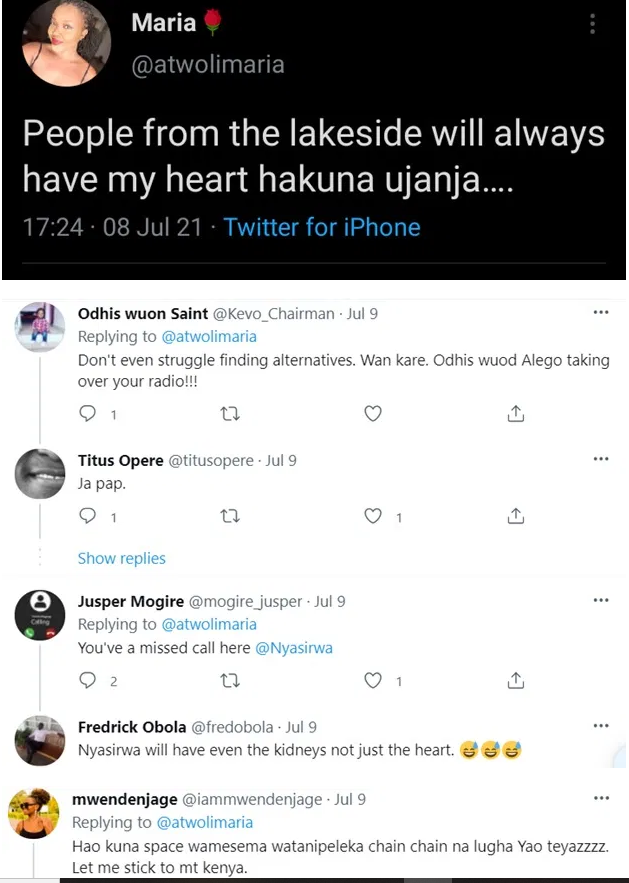
Task: Reply to Odhis wuon Saint's tweet
Action: pyautogui.click(x=87, y=413)
